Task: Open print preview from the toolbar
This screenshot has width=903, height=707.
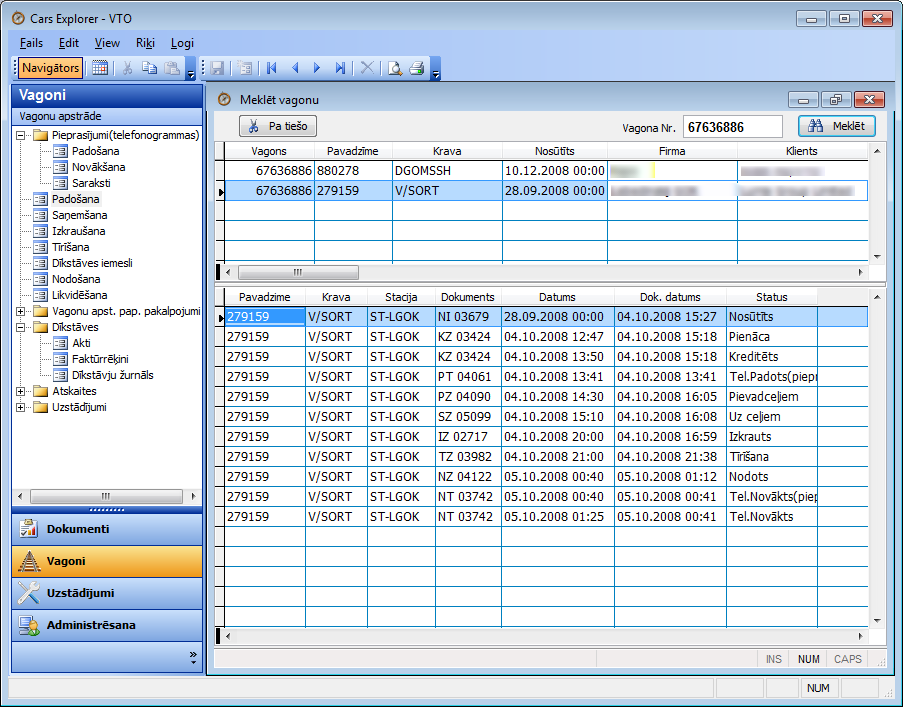Action: (x=395, y=68)
